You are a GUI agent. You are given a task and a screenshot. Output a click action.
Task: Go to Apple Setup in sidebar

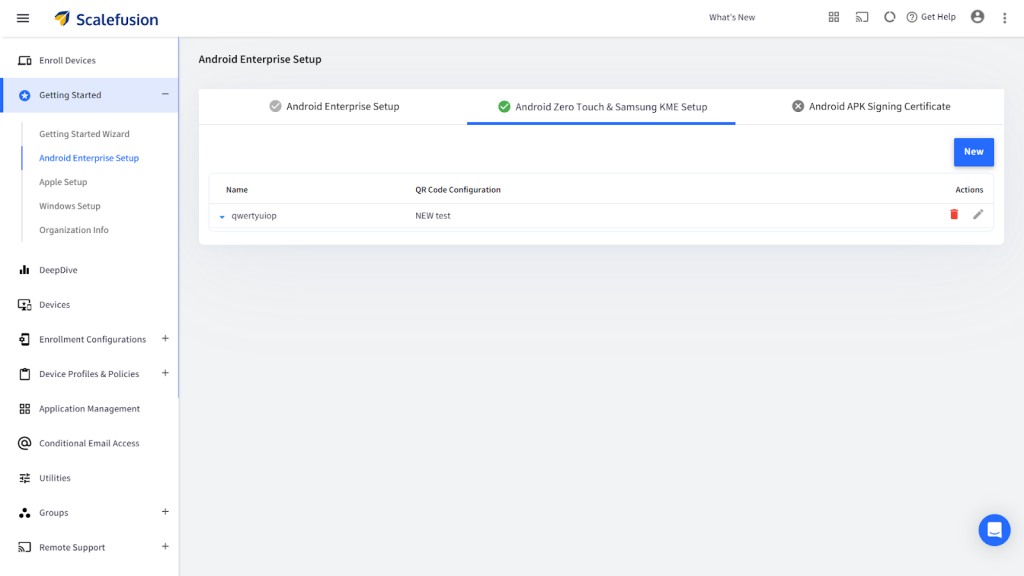[63, 182]
